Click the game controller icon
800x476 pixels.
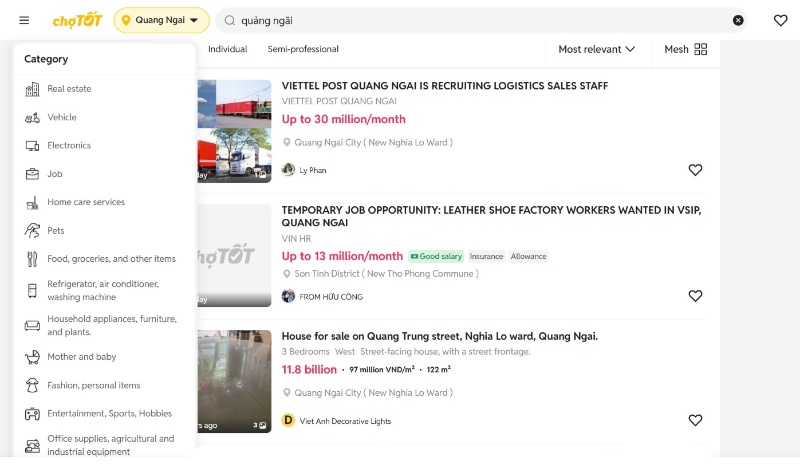[32, 414]
